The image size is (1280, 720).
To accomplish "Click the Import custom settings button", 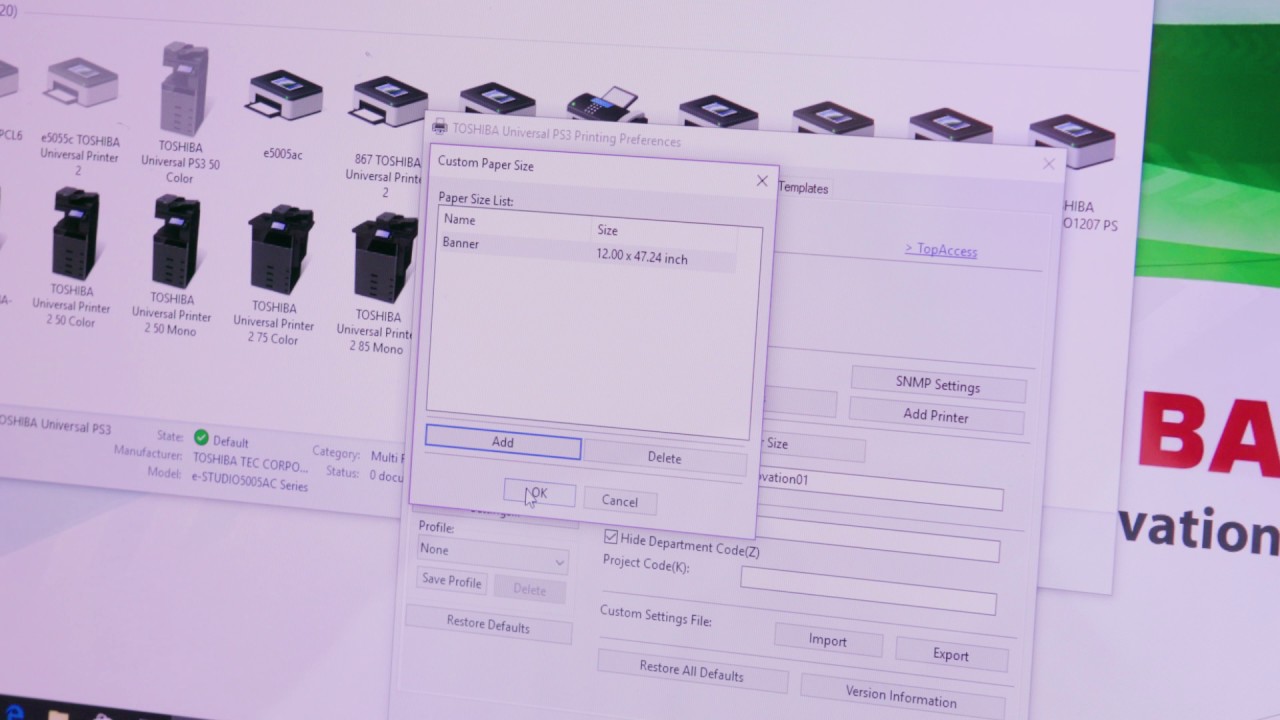I will click(x=828, y=640).
